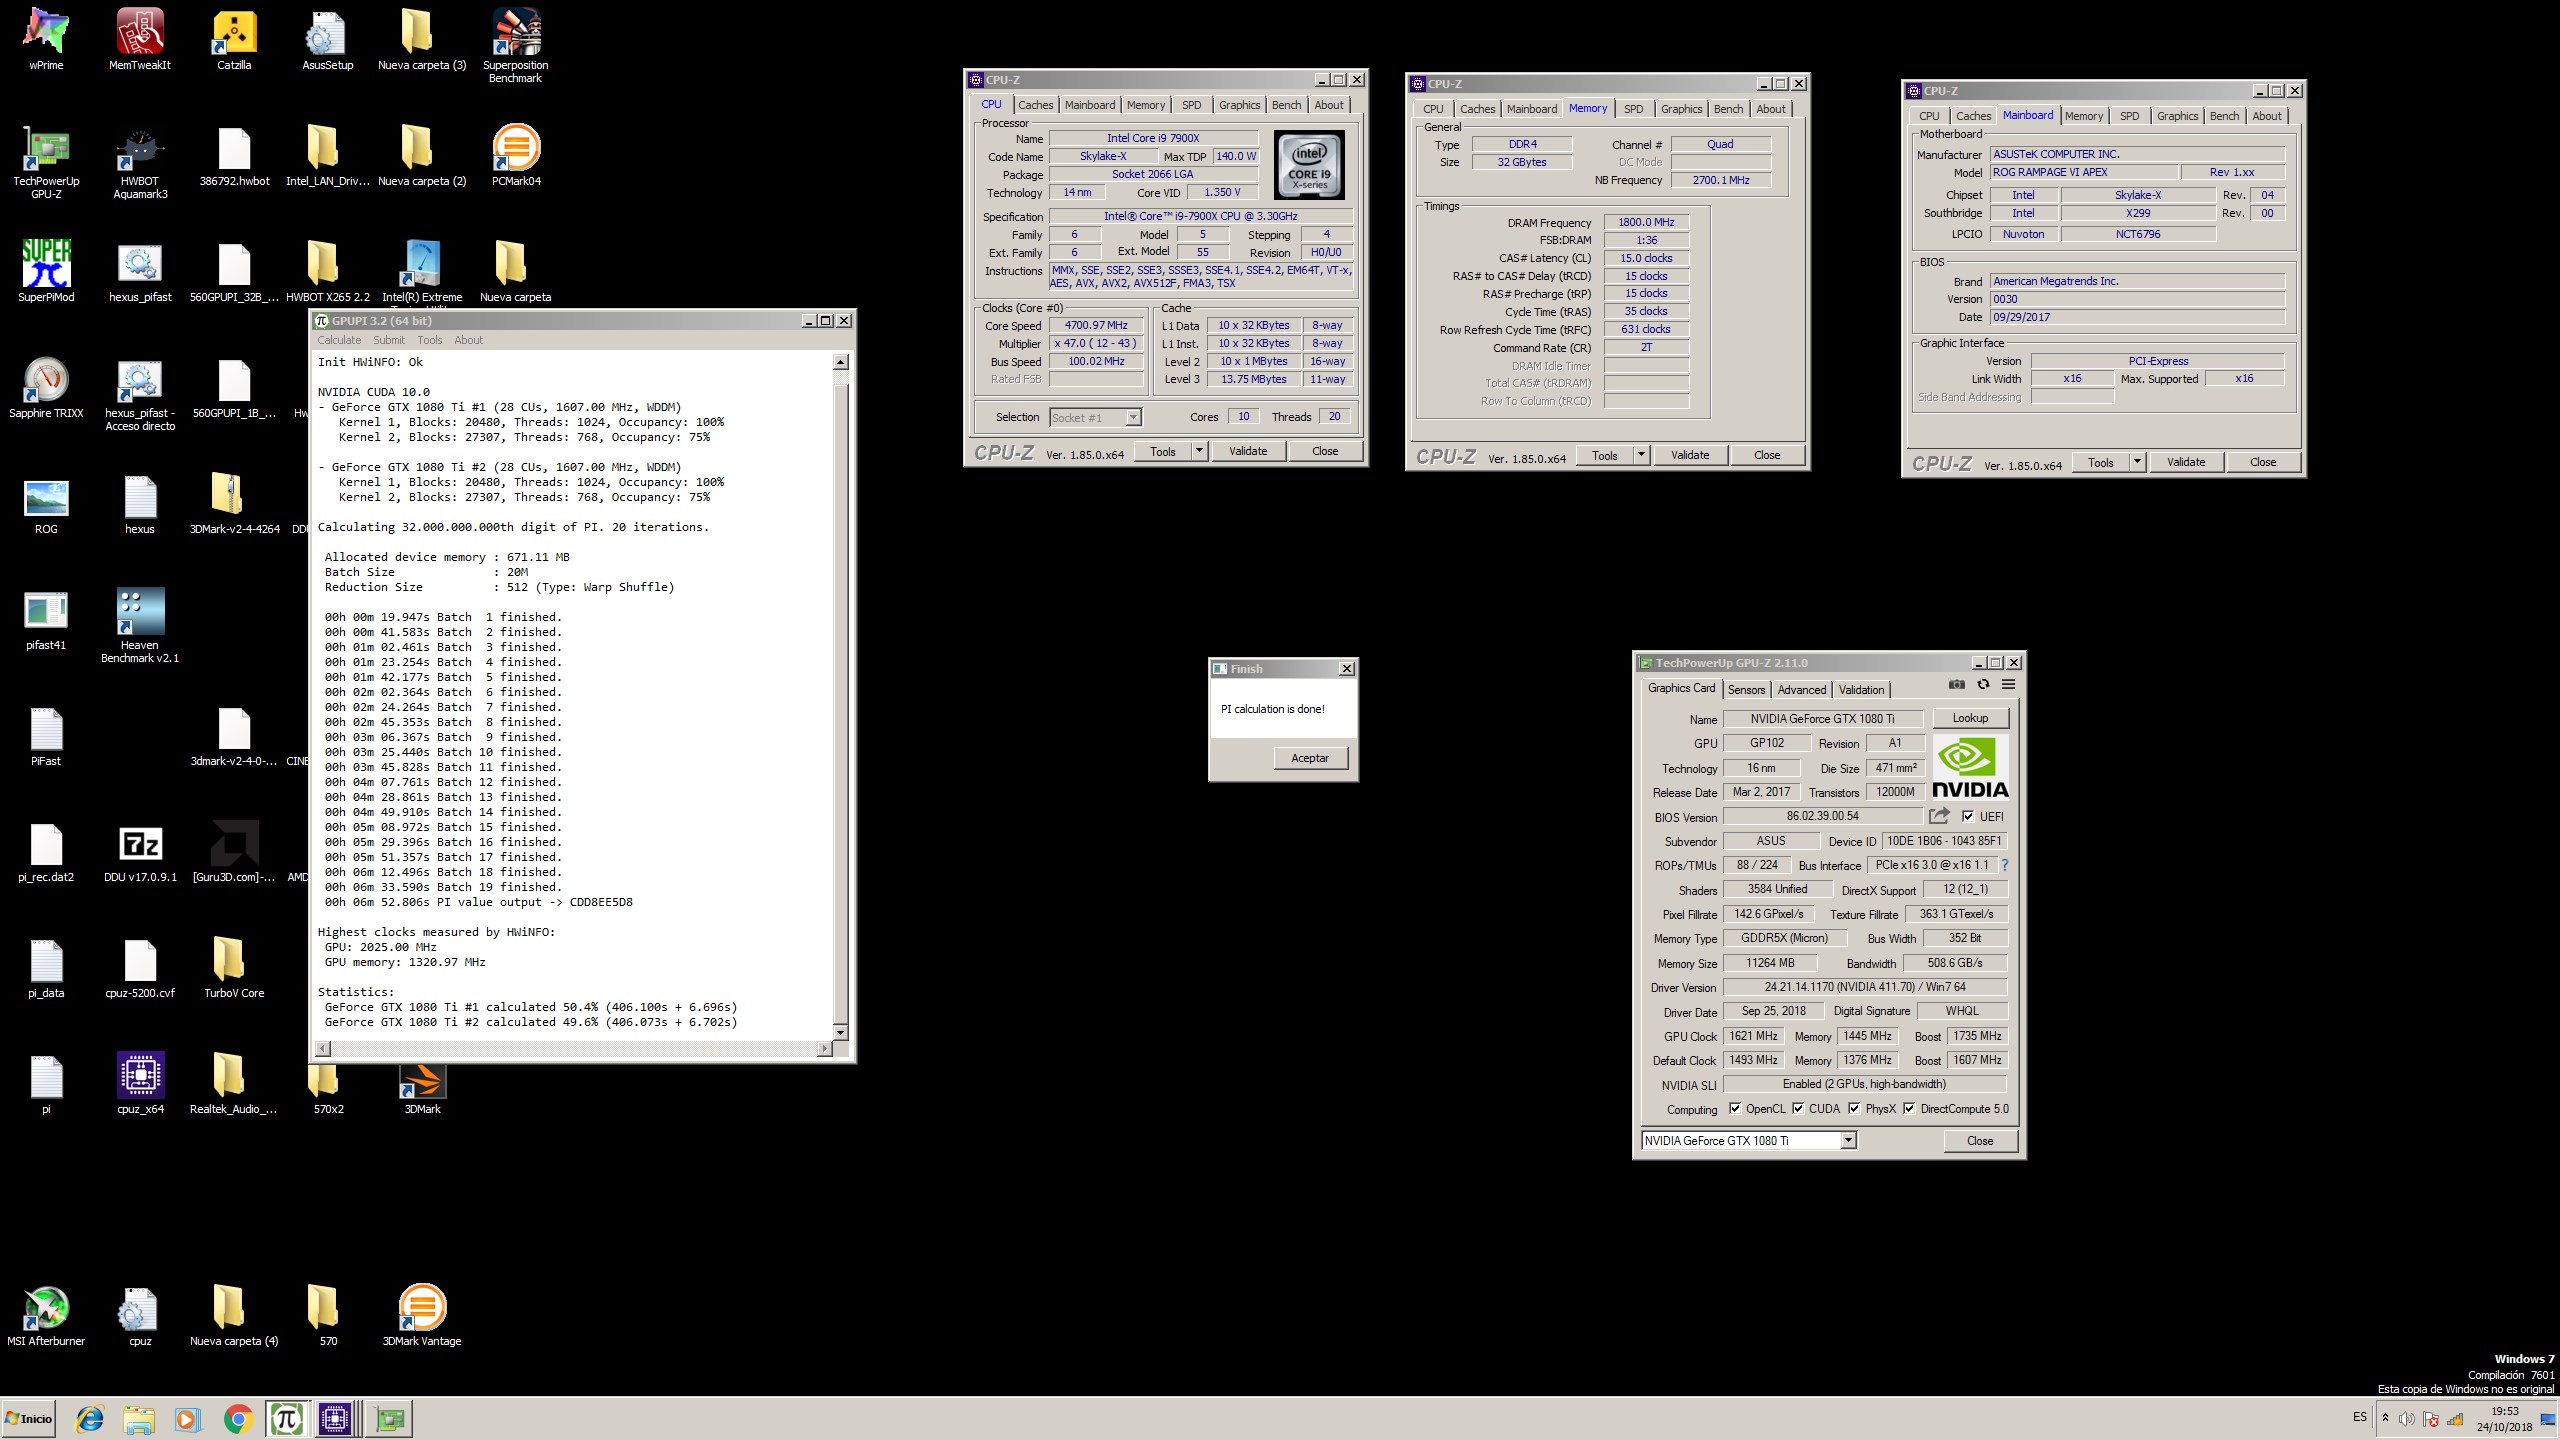Open the Superposition Benchmark icon

pyautogui.click(x=515, y=44)
